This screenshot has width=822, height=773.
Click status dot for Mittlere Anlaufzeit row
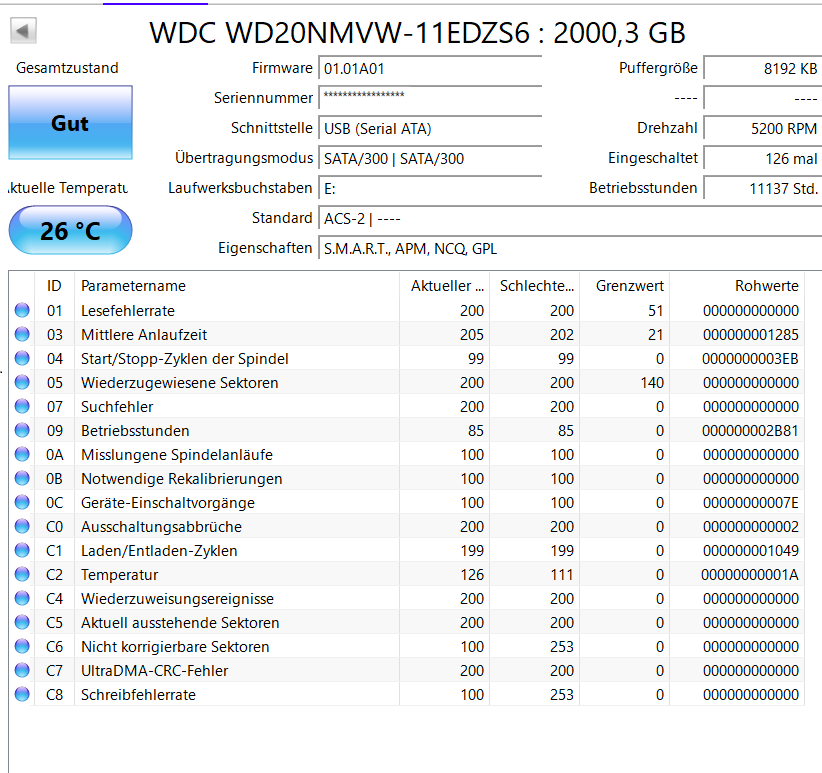coord(22,334)
